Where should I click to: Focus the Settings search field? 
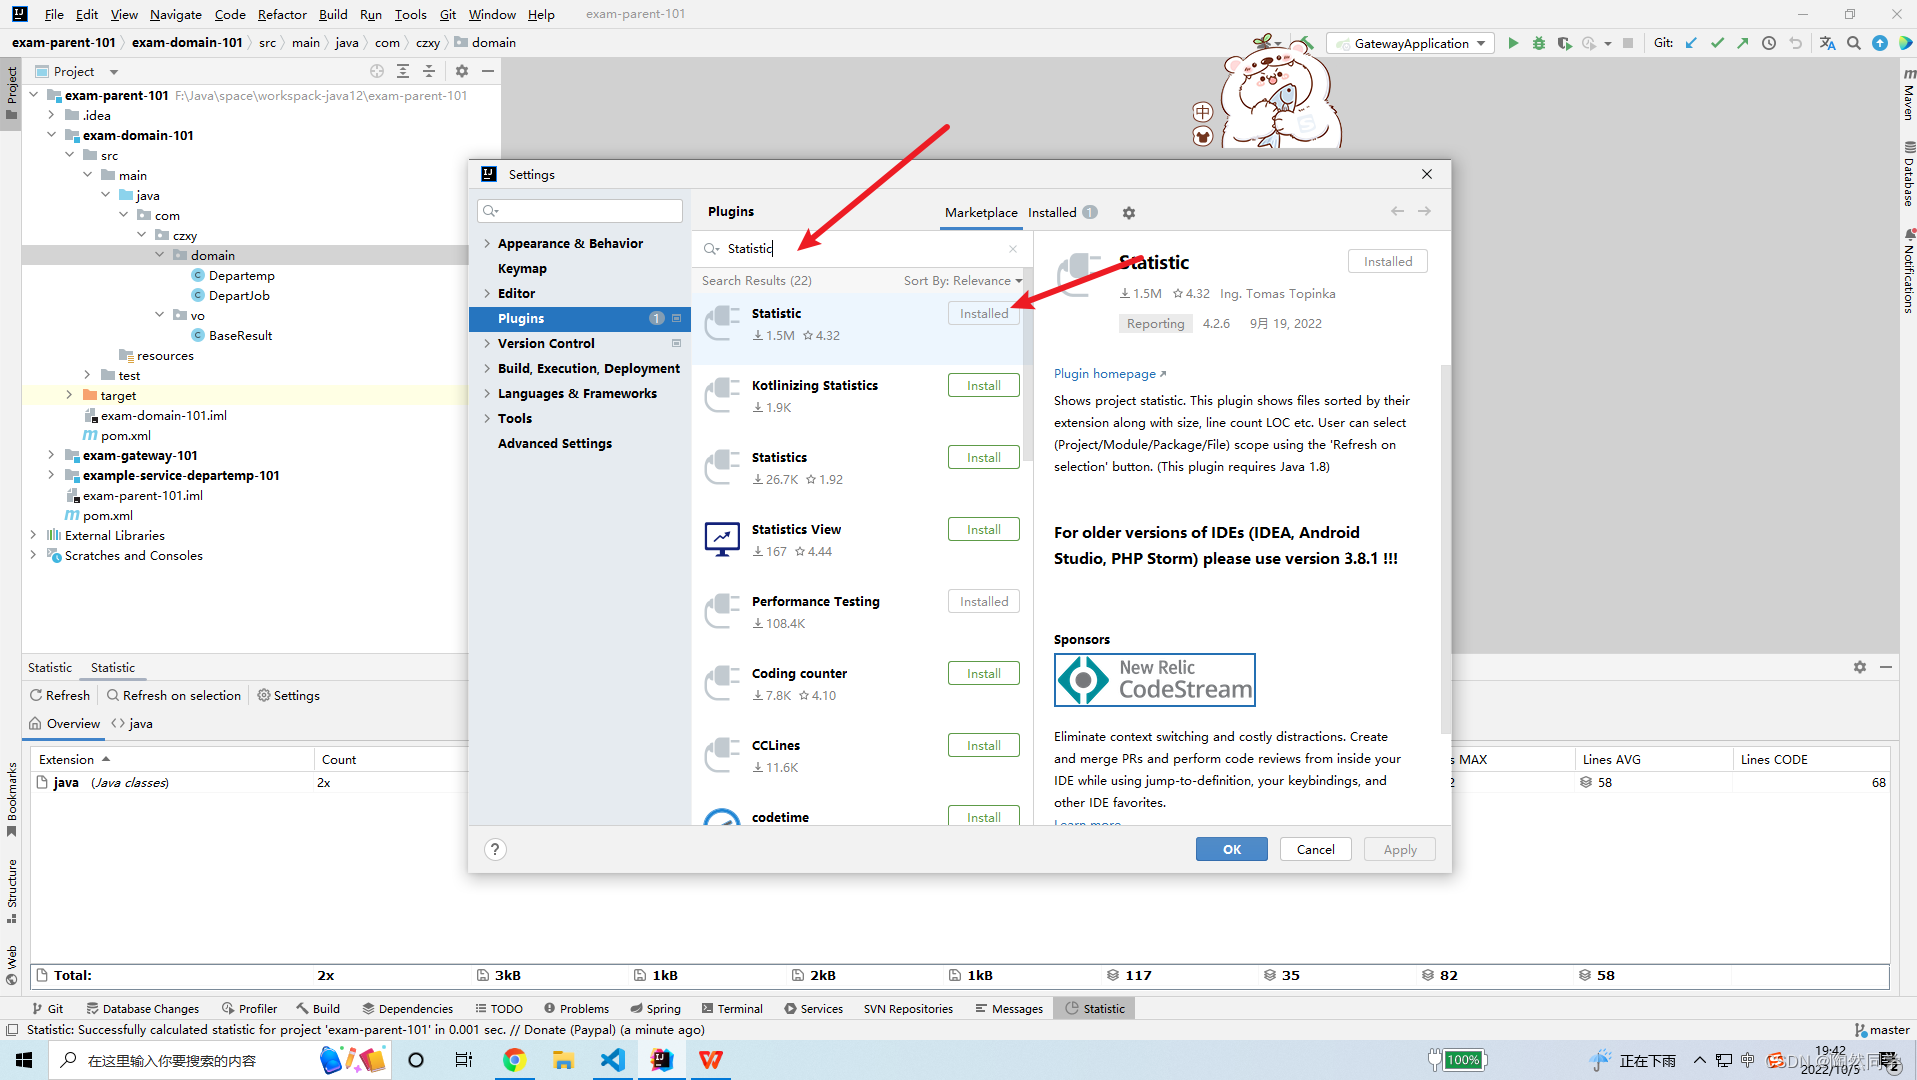coord(580,211)
